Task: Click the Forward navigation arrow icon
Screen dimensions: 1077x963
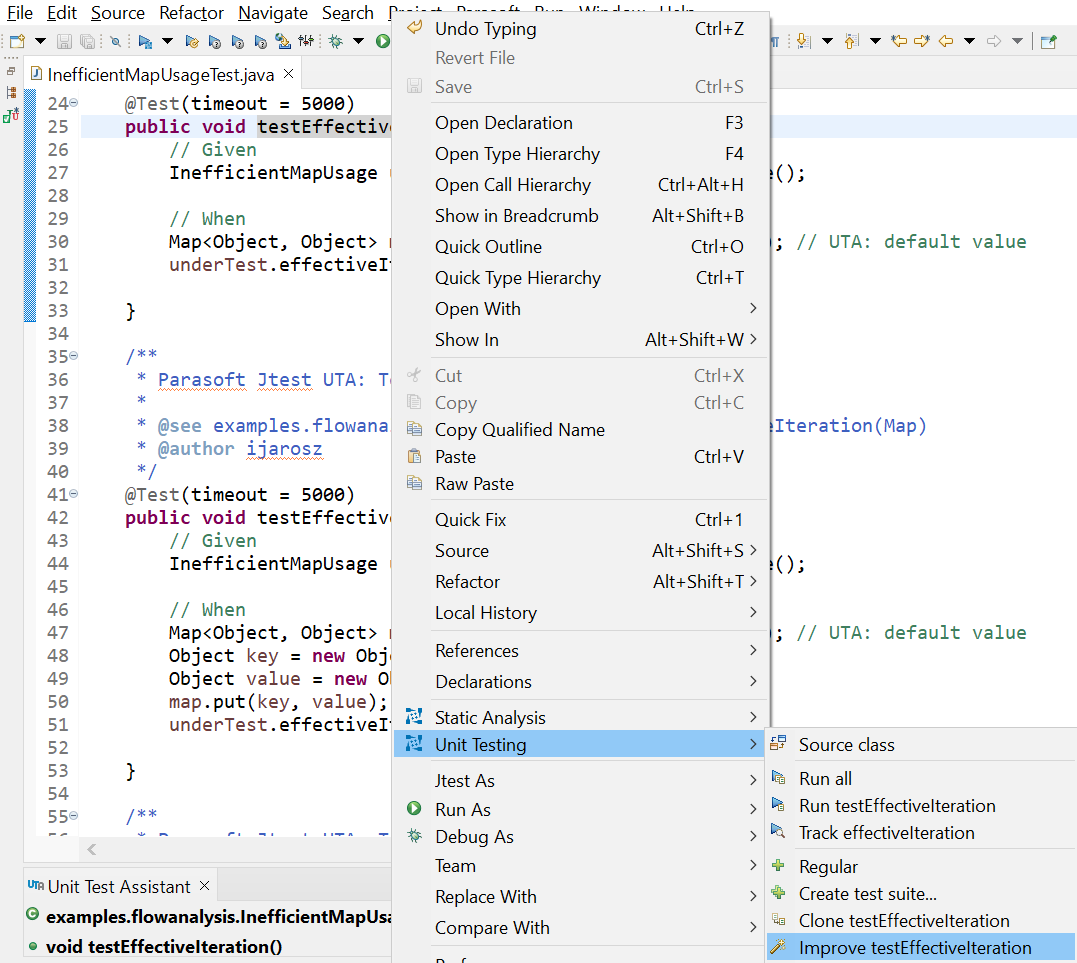Action: point(994,41)
